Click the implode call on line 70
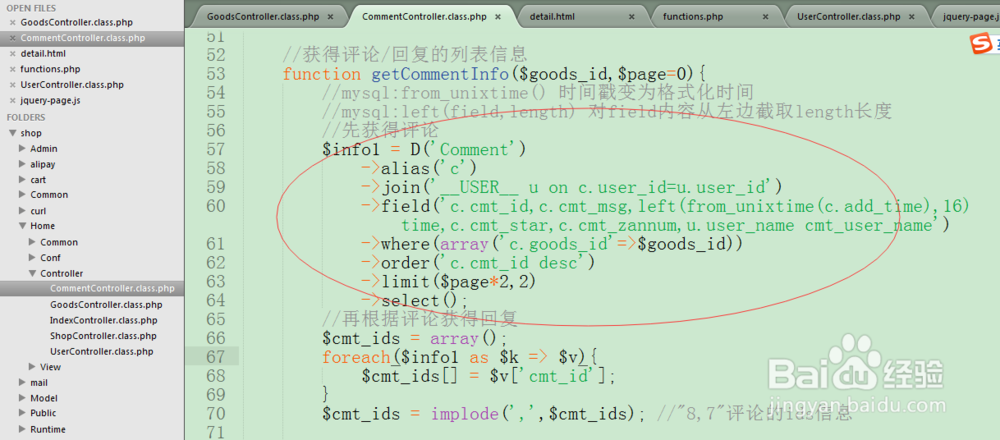This screenshot has width=1000, height=440. click(464, 414)
